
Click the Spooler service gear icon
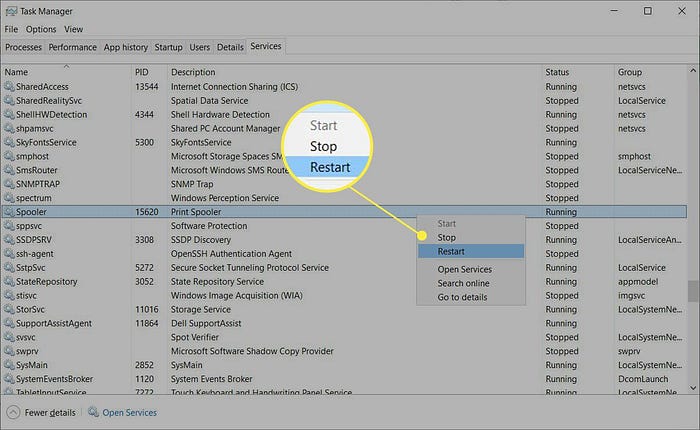pyautogui.click(x=9, y=212)
